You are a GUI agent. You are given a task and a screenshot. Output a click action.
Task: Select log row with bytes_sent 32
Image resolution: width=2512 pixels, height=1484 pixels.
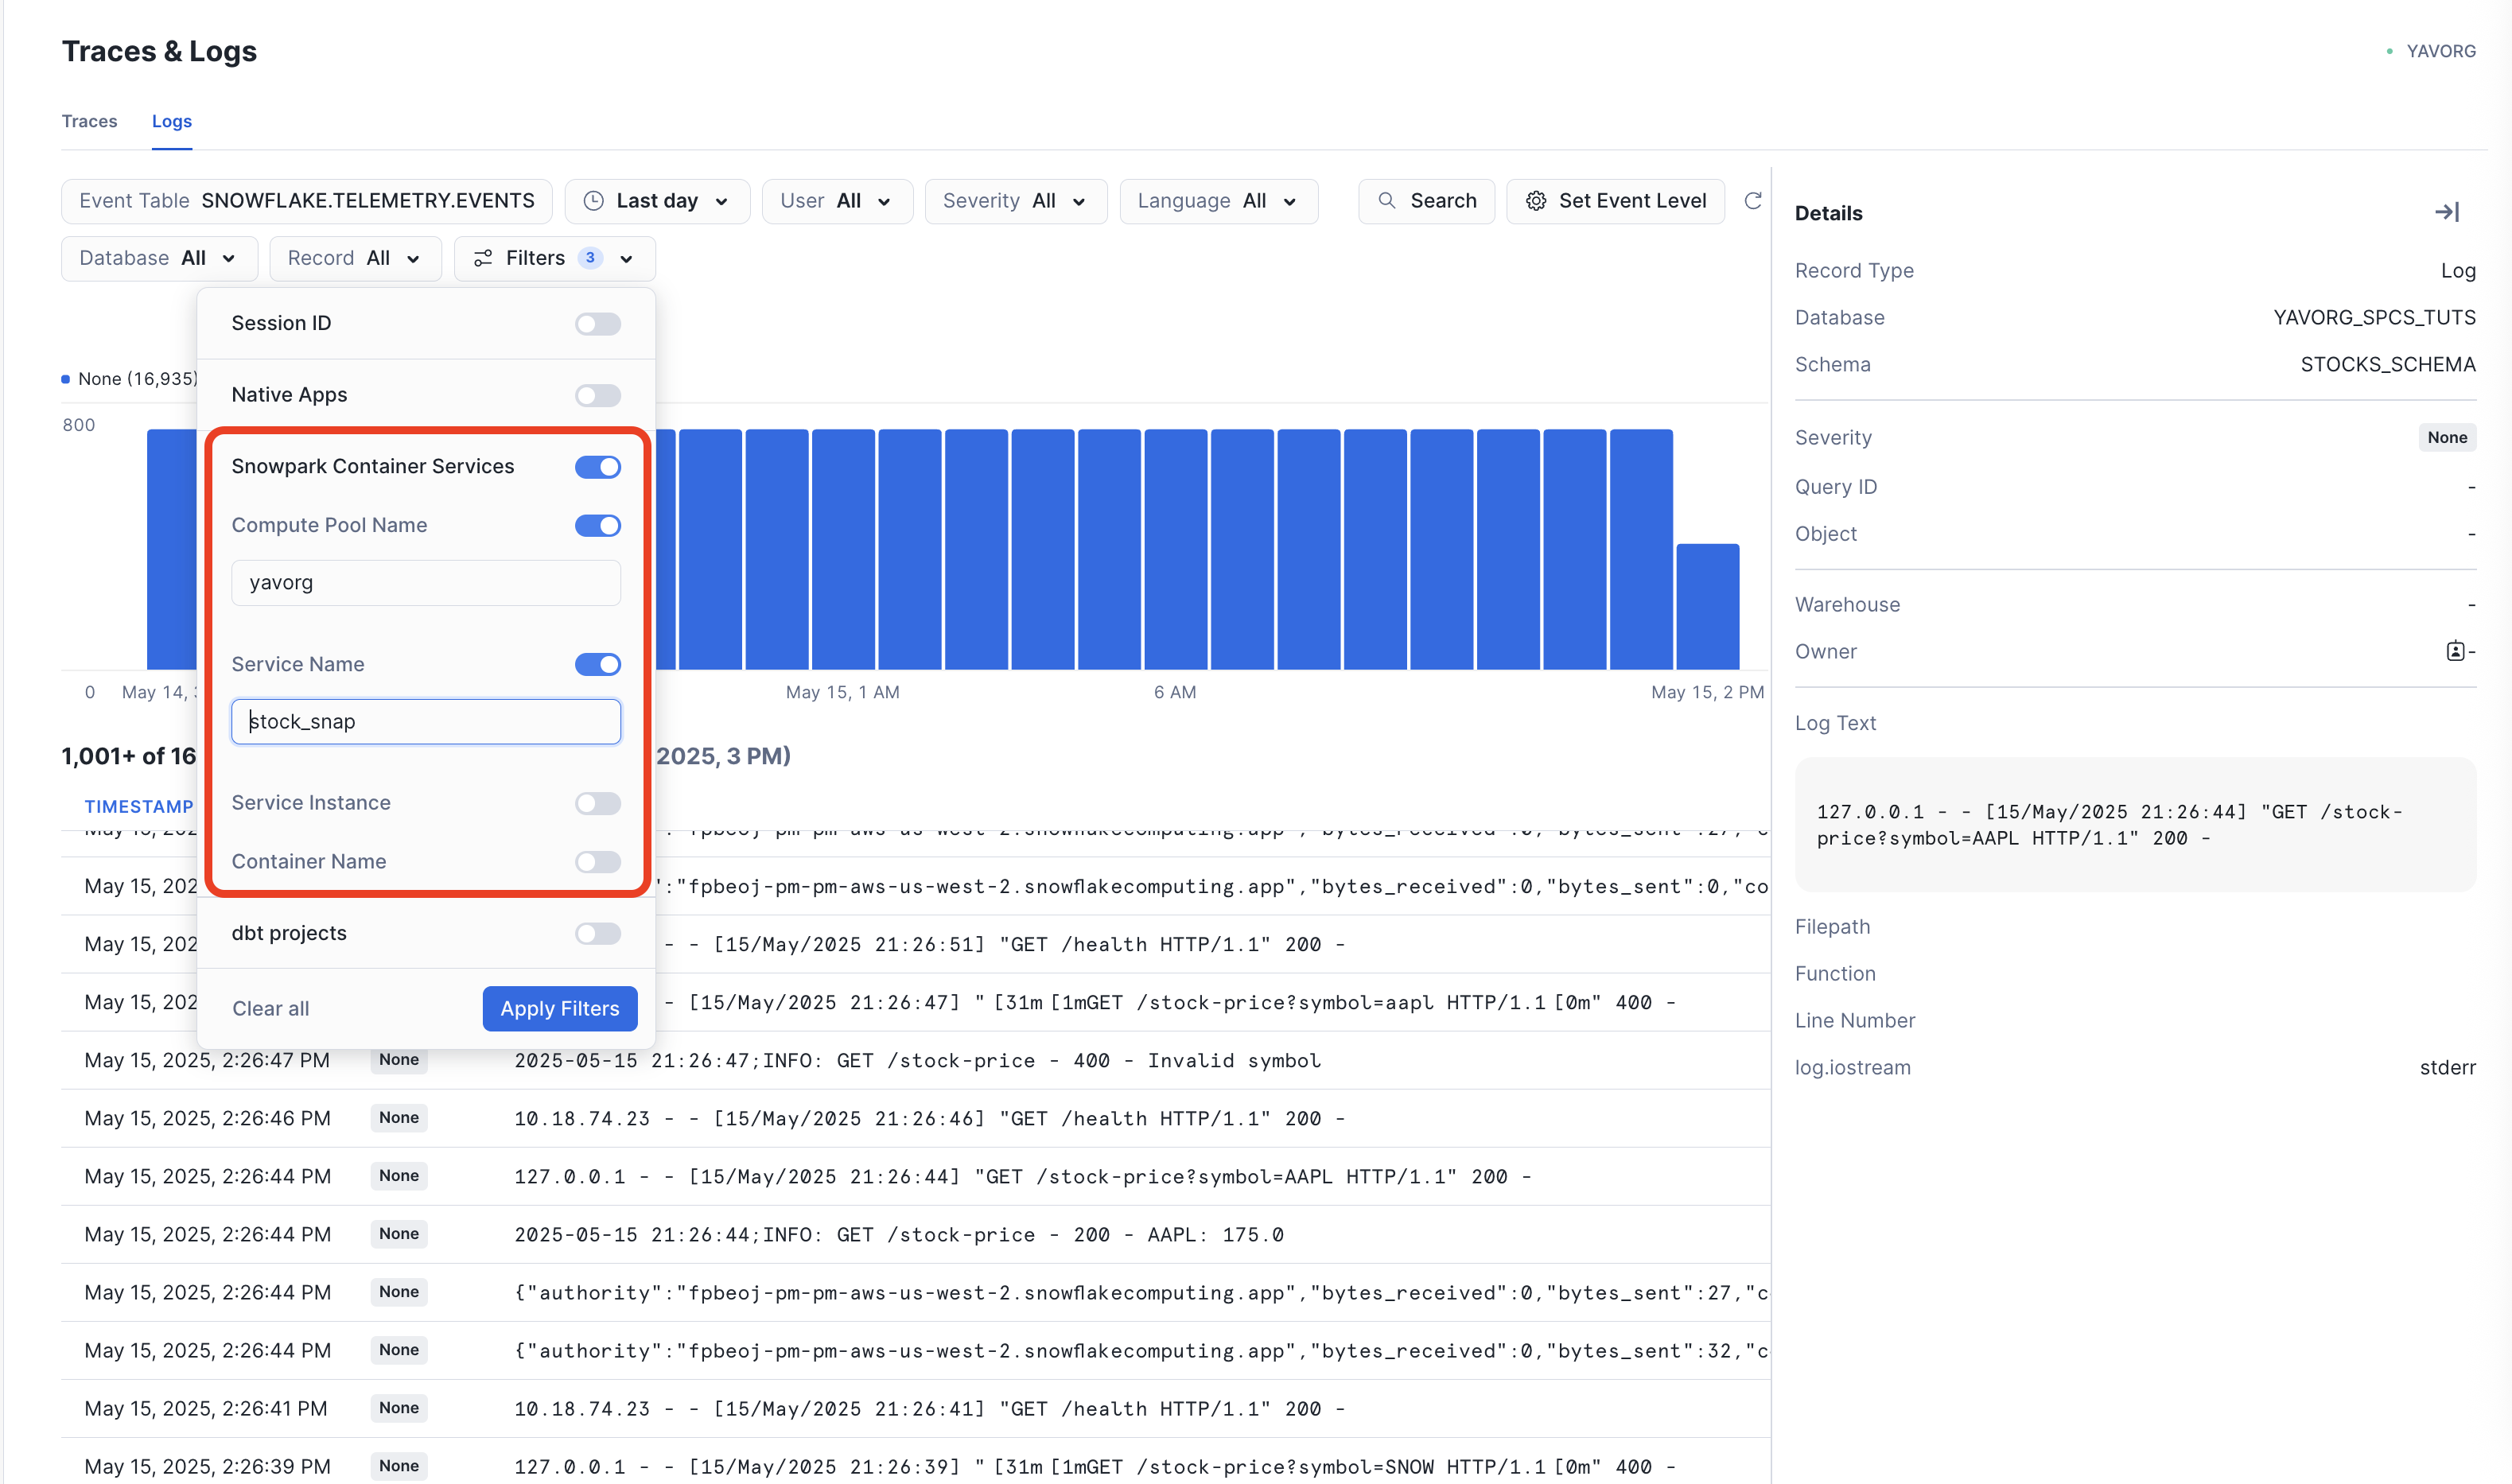[x=915, y=1351]
